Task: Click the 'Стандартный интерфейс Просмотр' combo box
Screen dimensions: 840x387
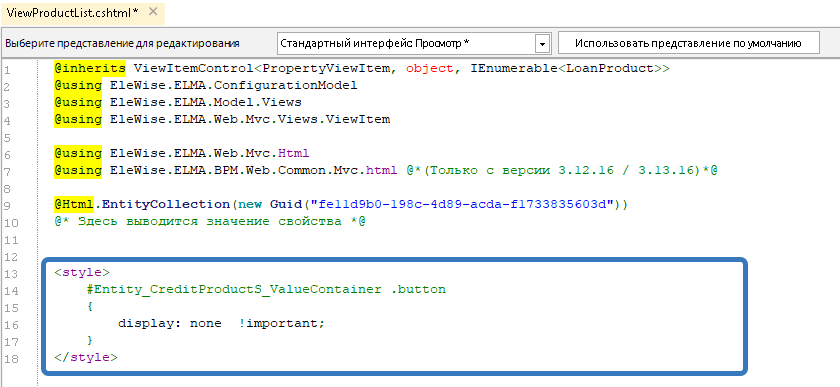Action: 414,43
